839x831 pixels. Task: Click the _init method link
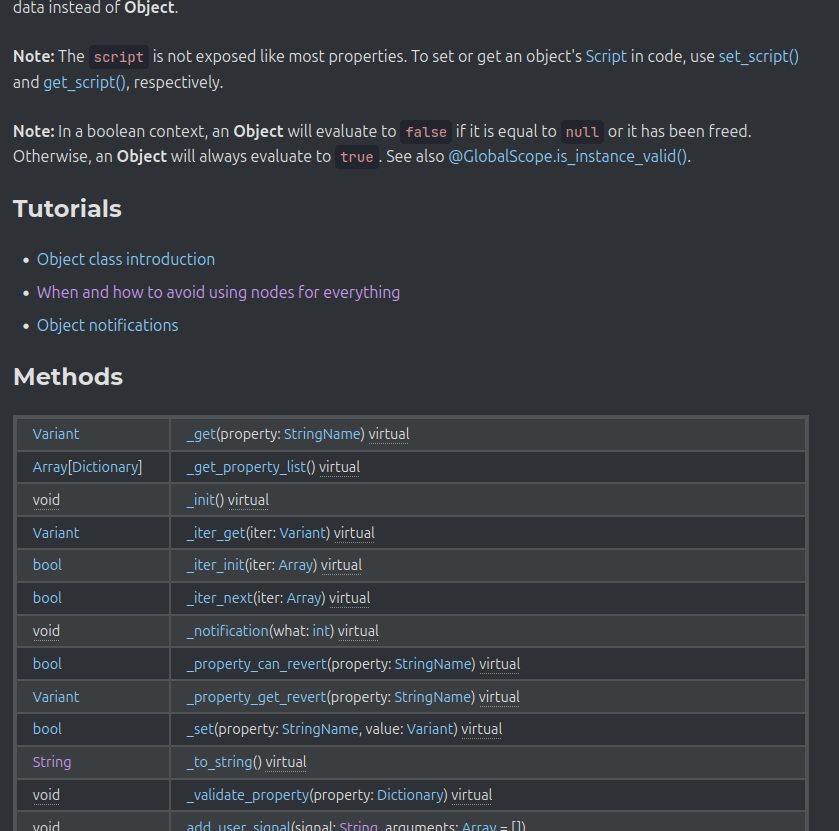tap(201, 500)
